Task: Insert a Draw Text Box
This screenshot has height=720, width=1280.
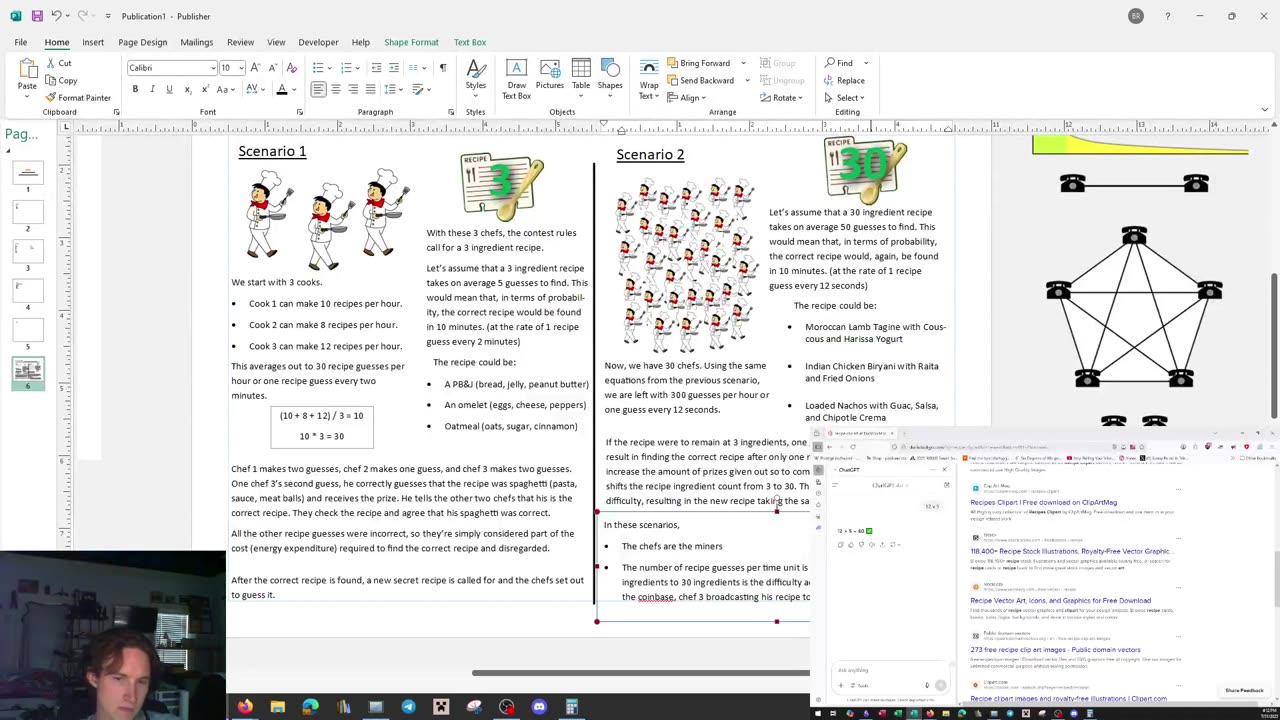Action: point(516,79)
